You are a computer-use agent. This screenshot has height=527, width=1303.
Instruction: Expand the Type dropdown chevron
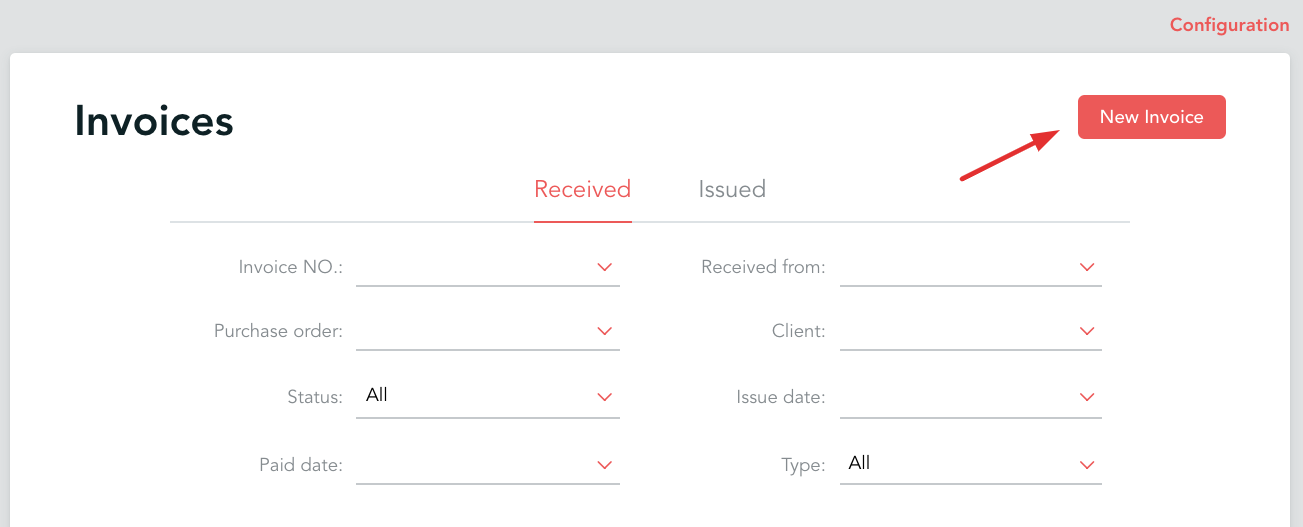pos(1087,465)
